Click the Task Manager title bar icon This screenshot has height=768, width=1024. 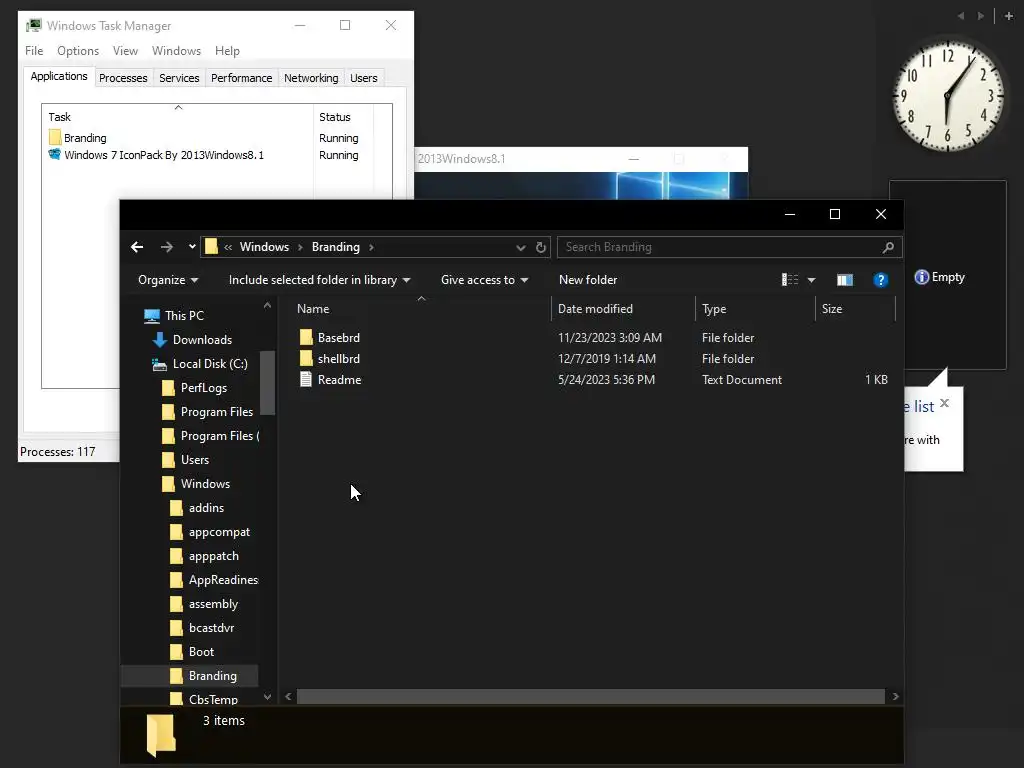(33, 25)
